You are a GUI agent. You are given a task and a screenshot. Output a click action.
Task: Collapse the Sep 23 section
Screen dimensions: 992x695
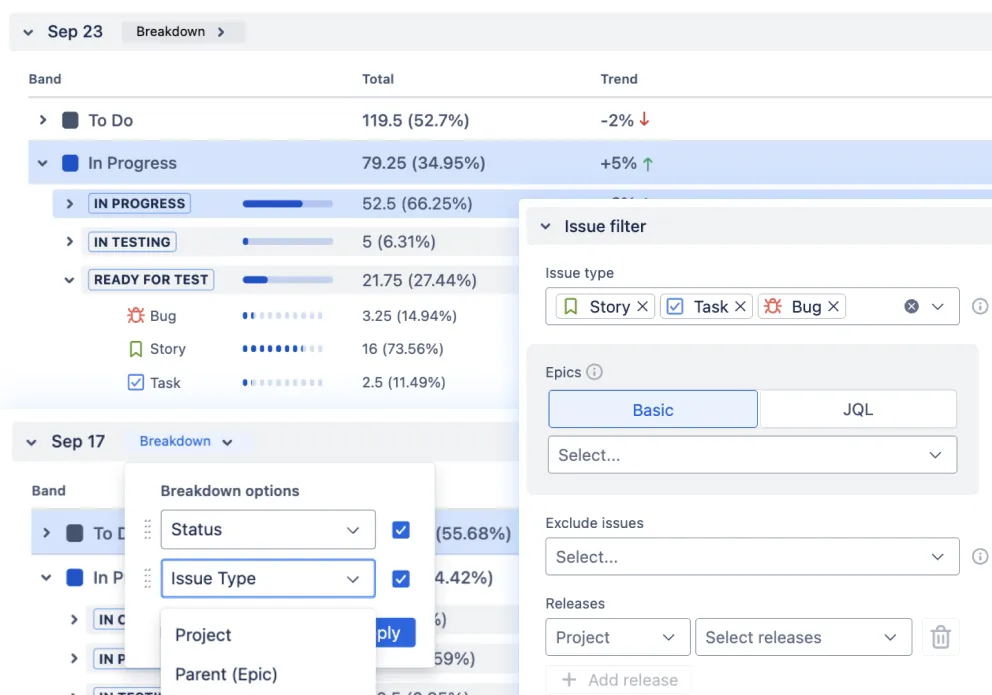[x=28, y=32]
